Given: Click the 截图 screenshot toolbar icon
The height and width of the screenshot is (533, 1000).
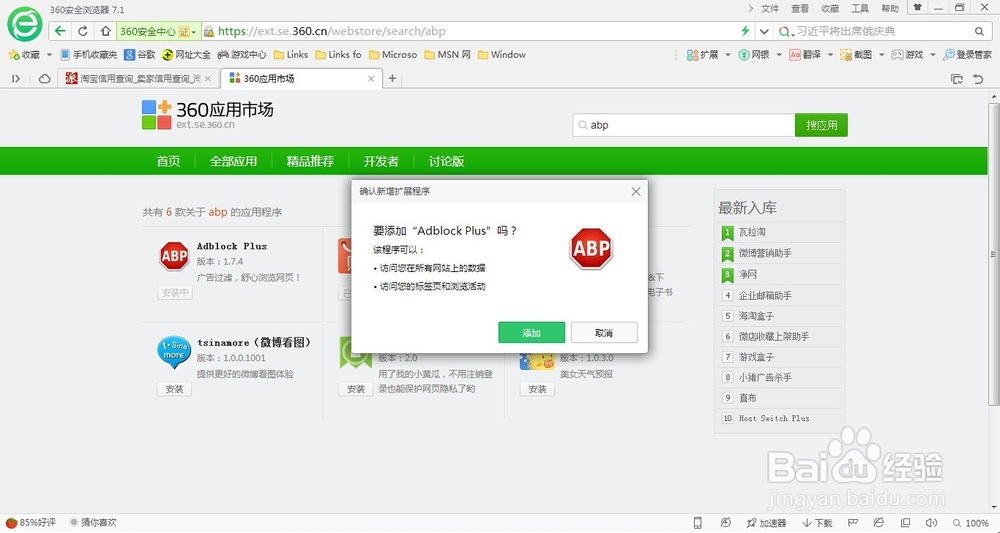Looking at the screenshot, I should [x=856, y=55].
